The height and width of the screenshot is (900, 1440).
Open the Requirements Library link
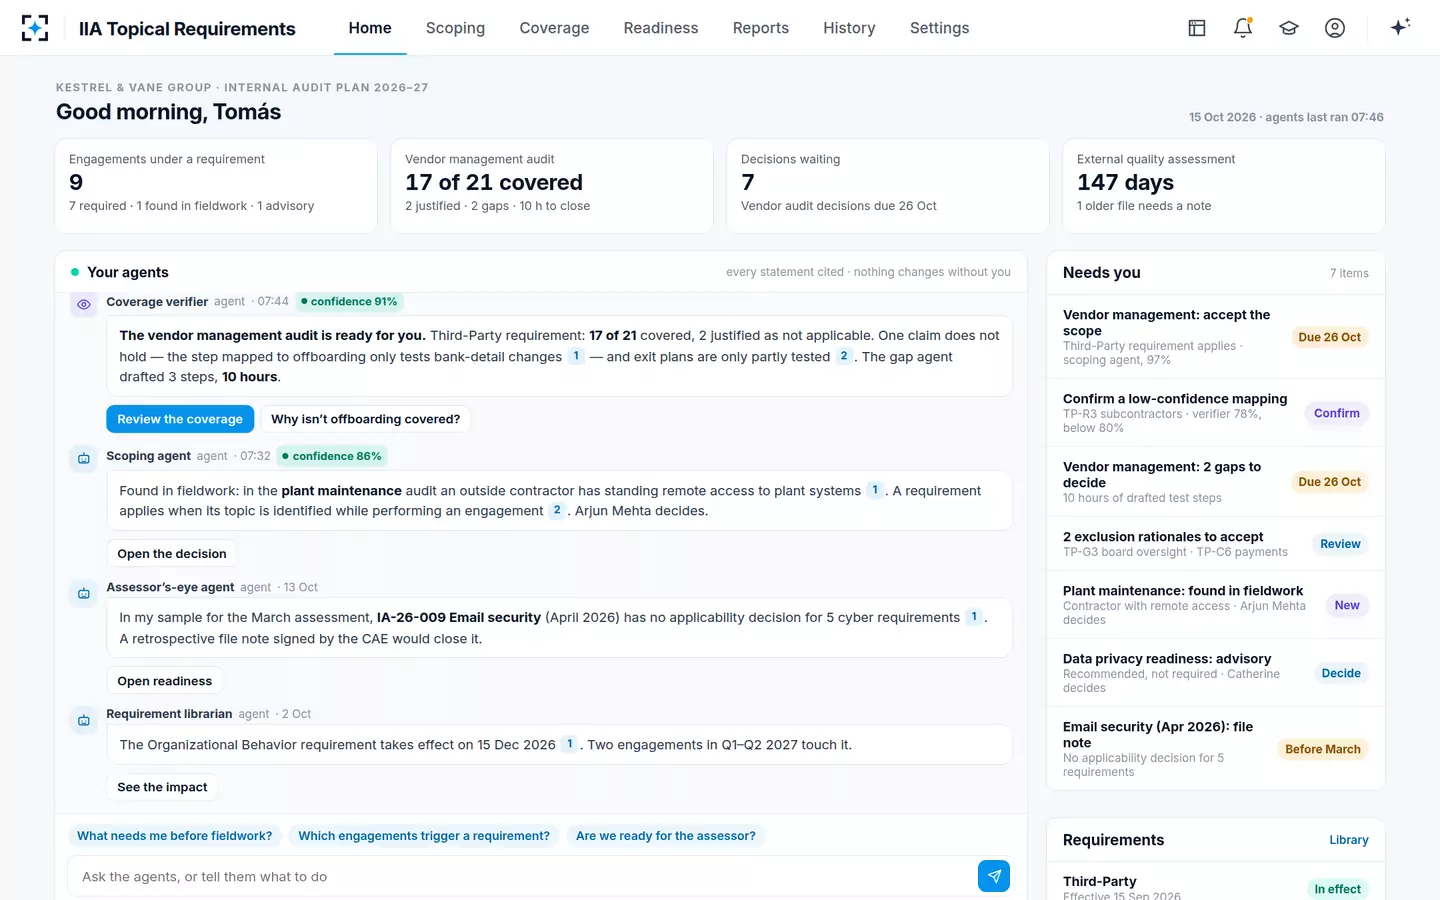coord(1349,840)
